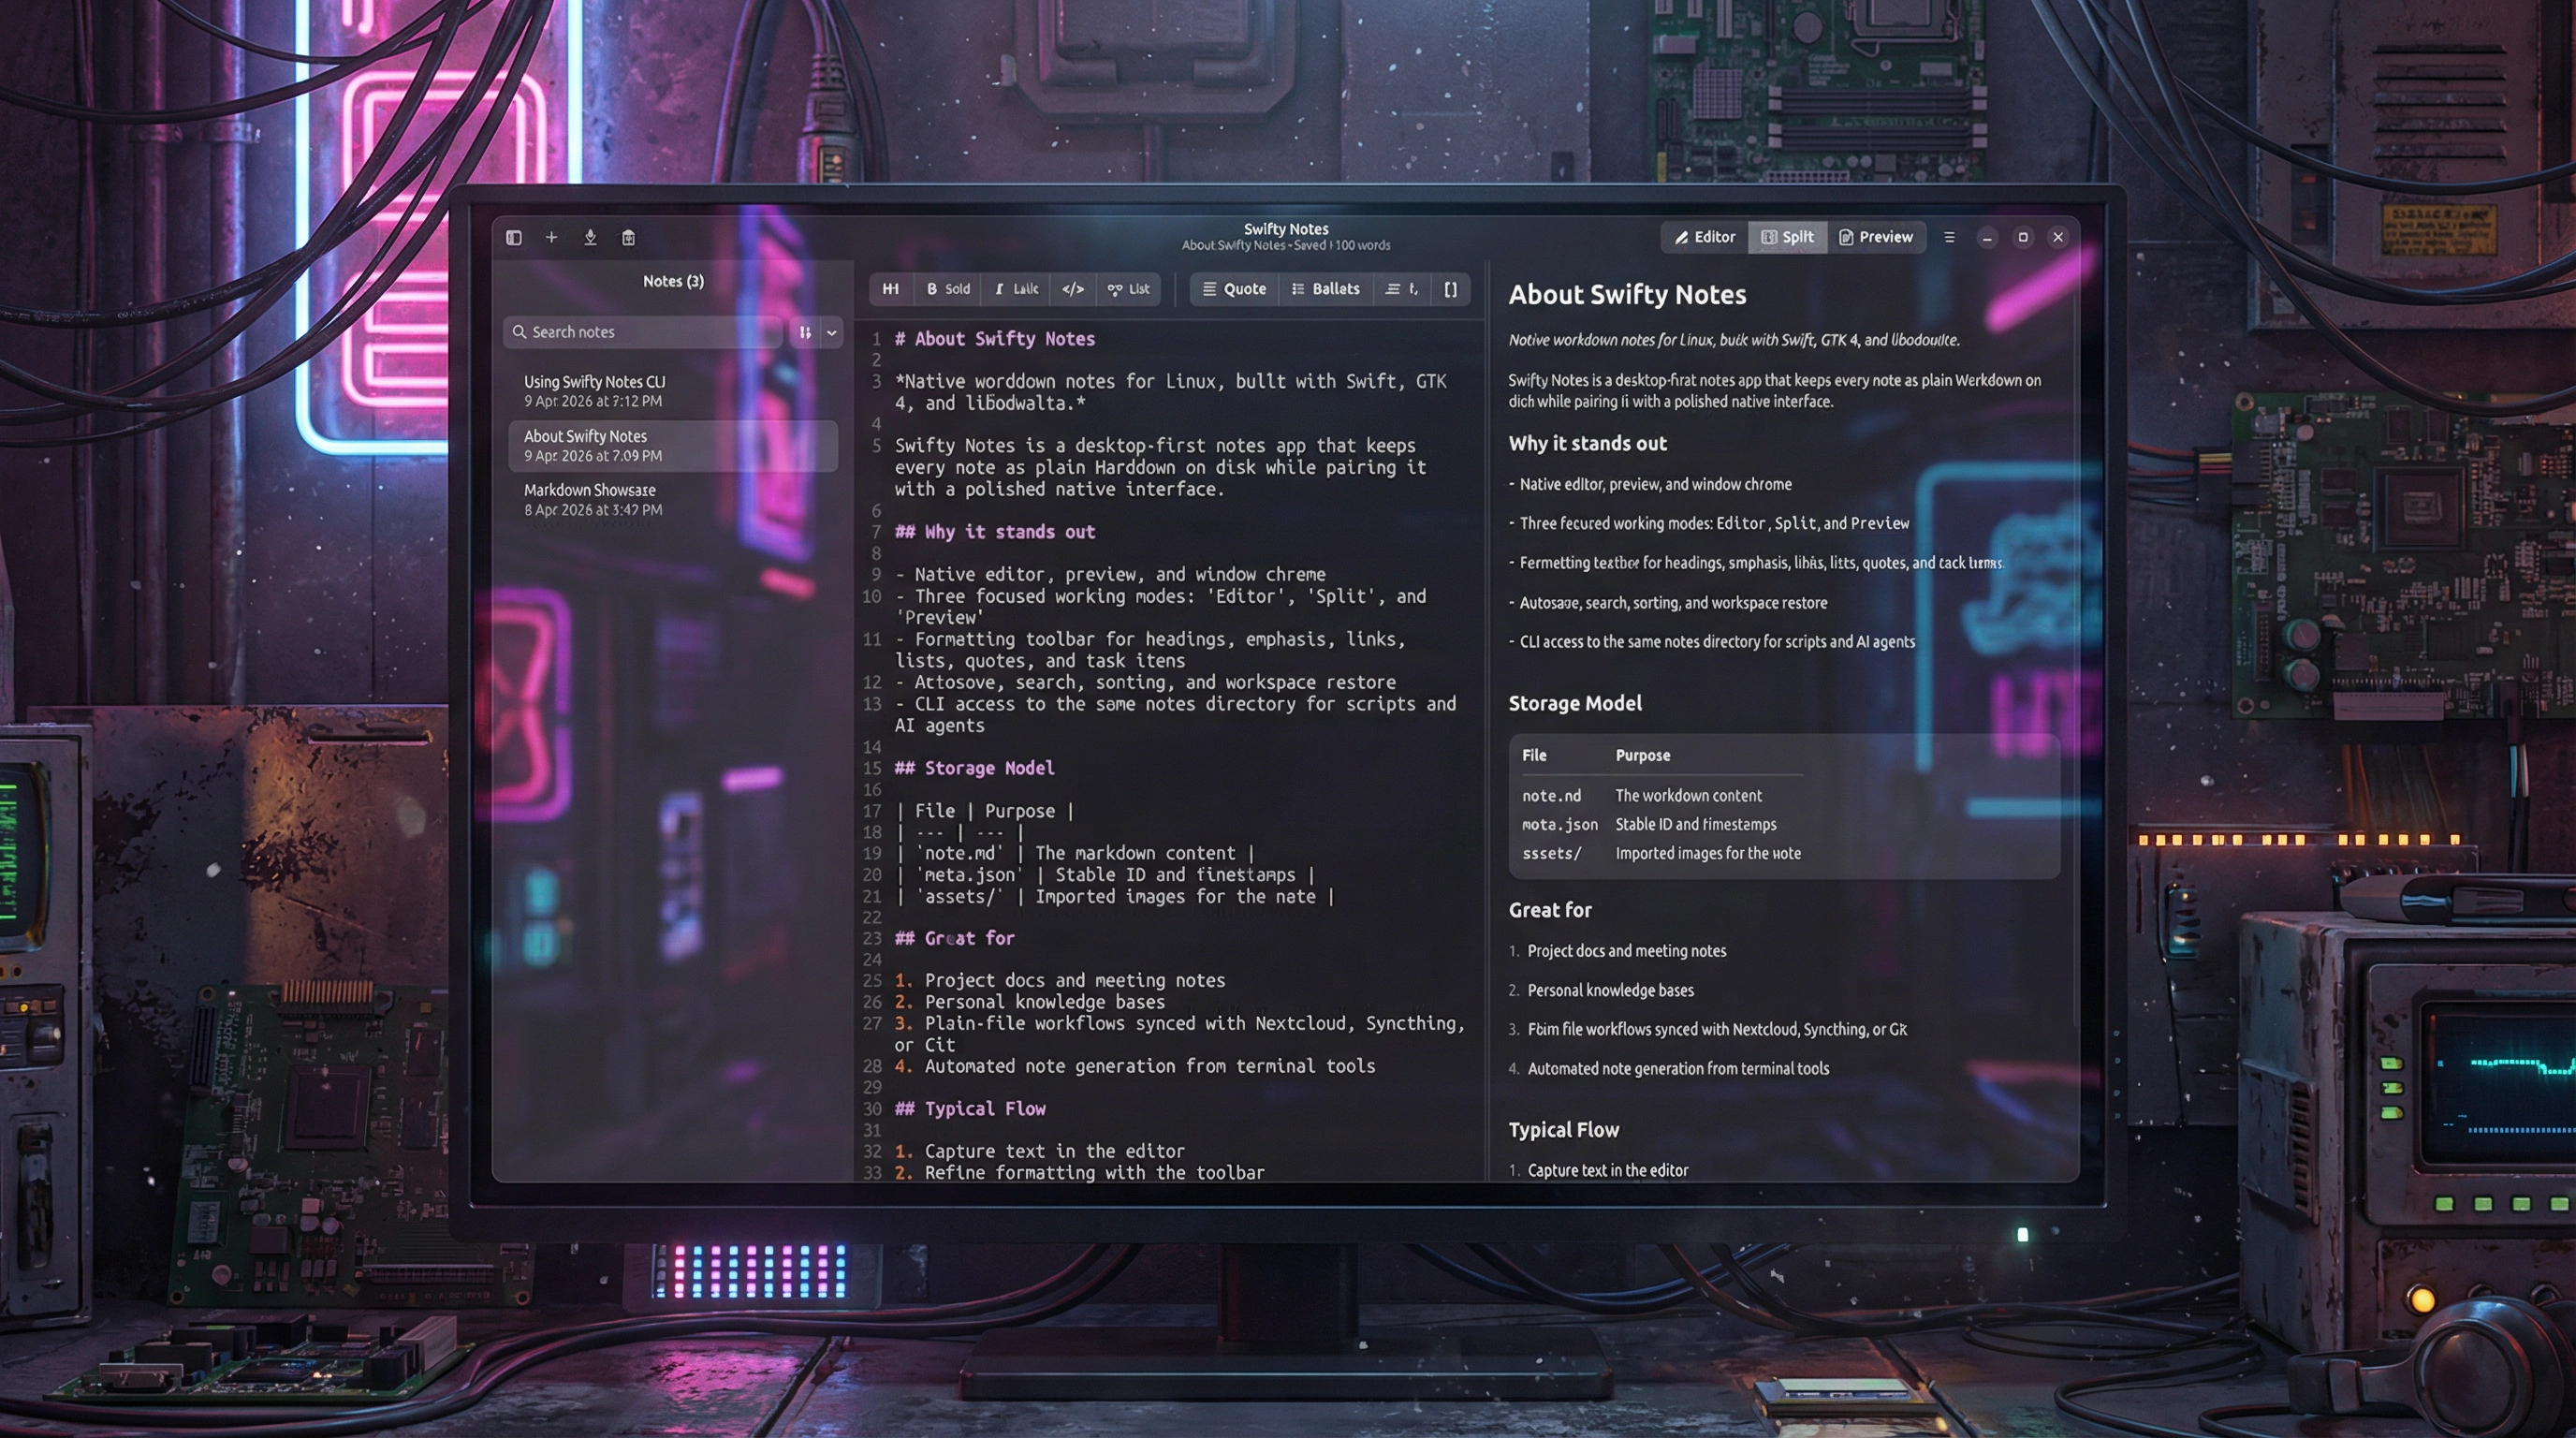Select the Split view mode
This screenshot has height=1438, width=2576.
point(1787,237)
